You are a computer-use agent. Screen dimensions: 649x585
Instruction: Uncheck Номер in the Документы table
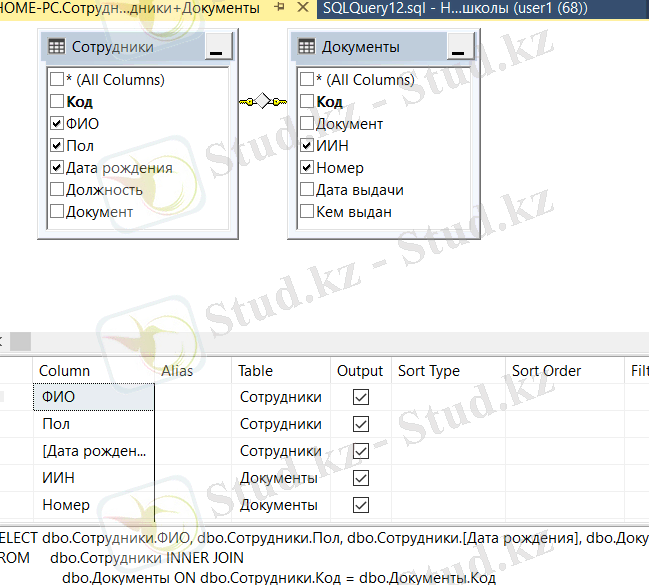coord(307,167)
